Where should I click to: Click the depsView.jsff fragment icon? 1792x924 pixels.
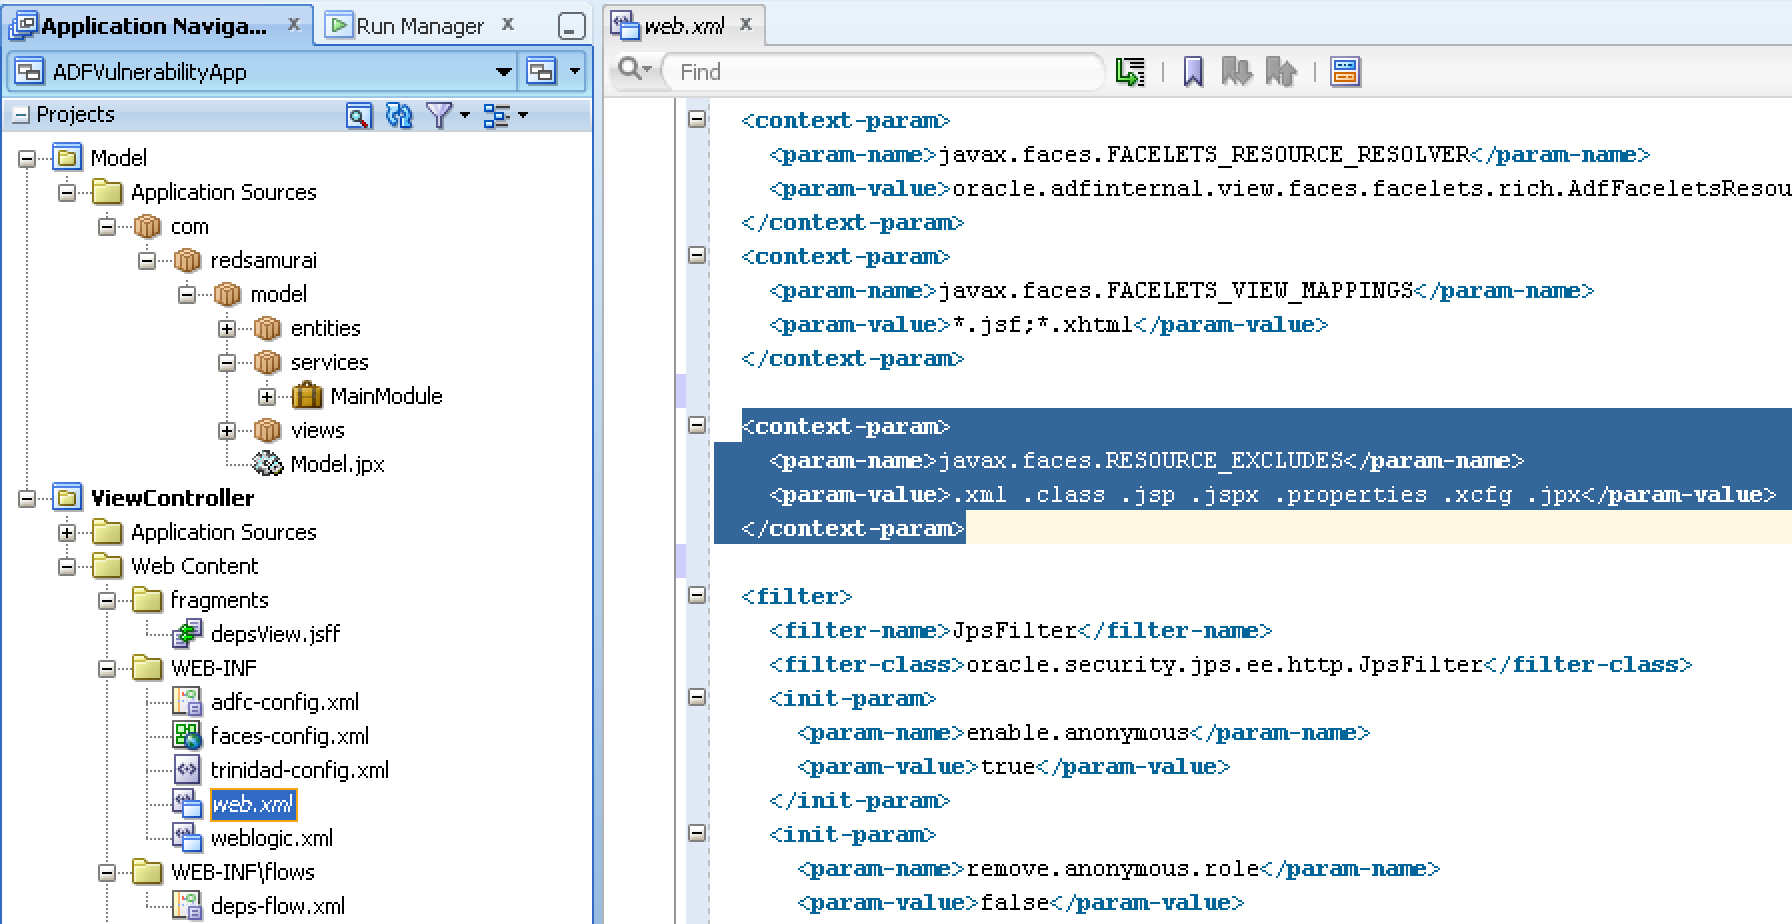[187, 634]
